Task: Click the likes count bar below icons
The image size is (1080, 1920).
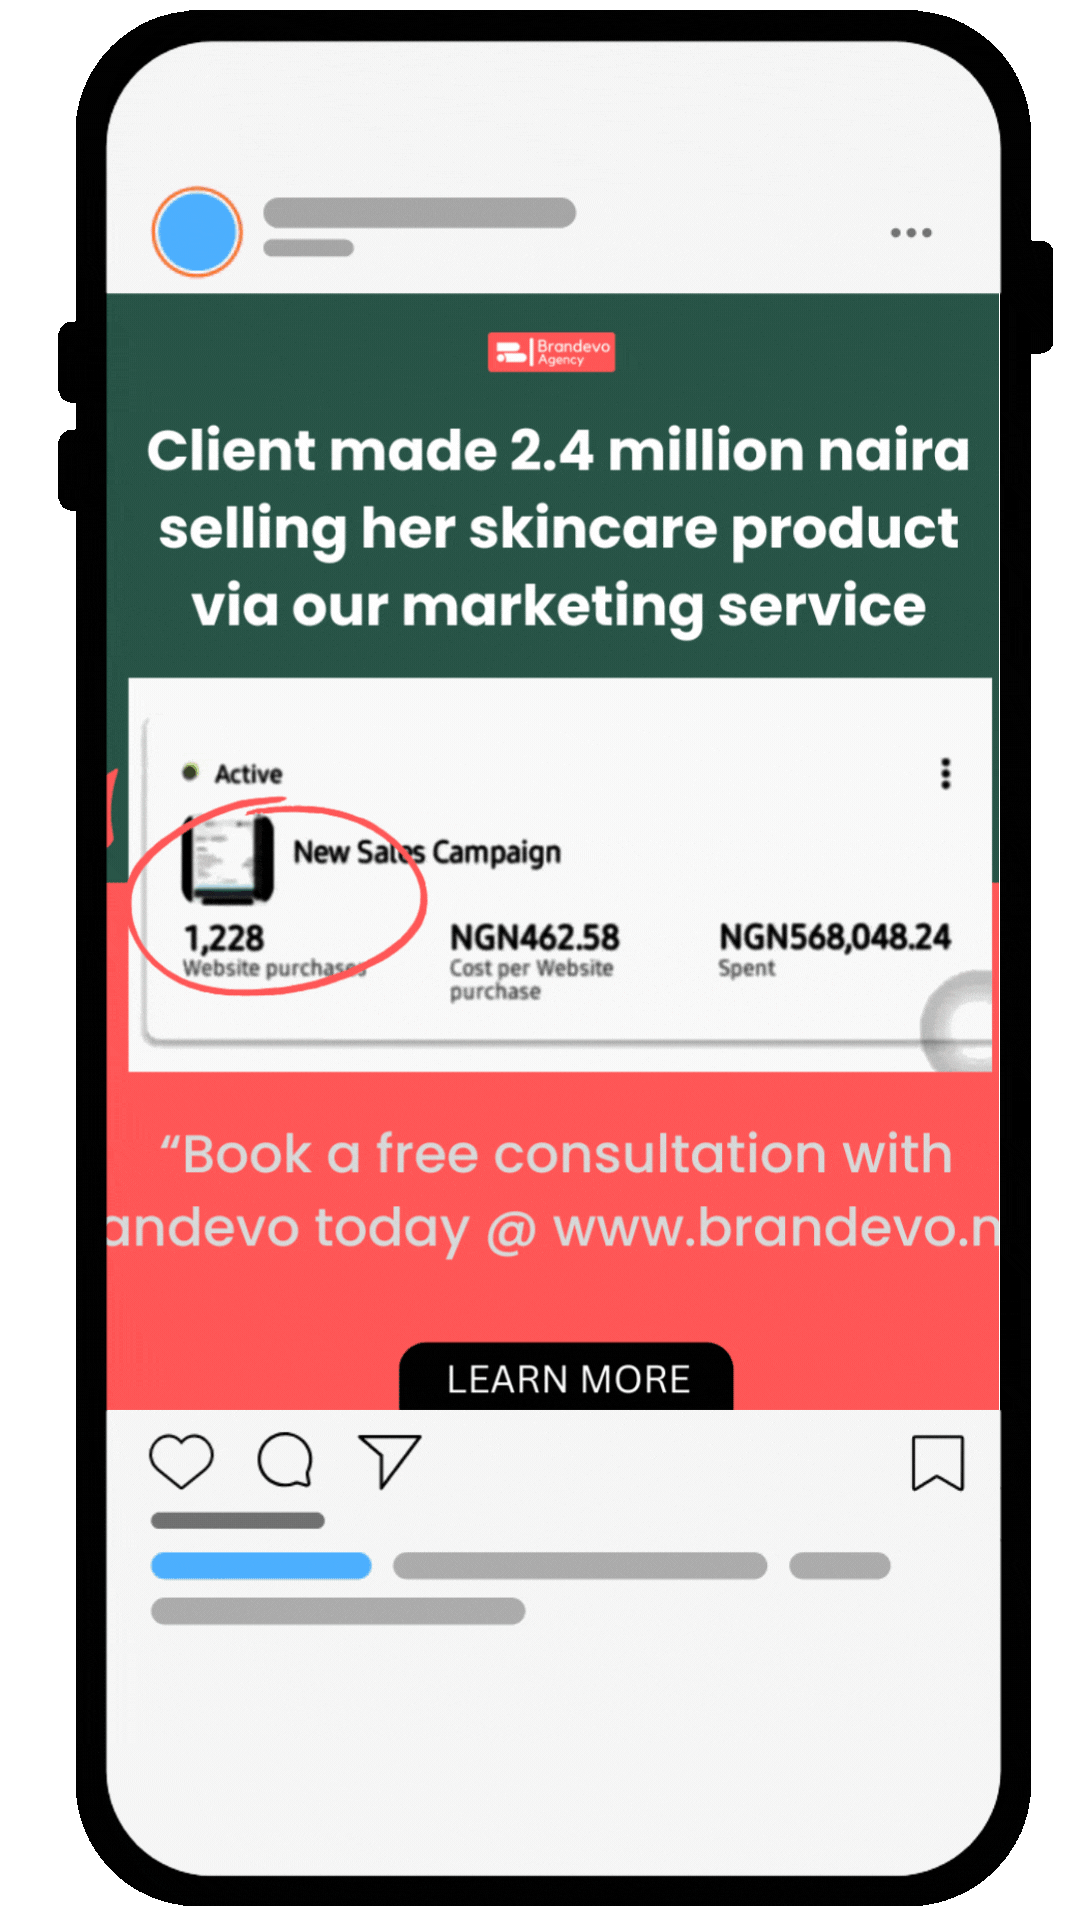Action: [238, 1521]
